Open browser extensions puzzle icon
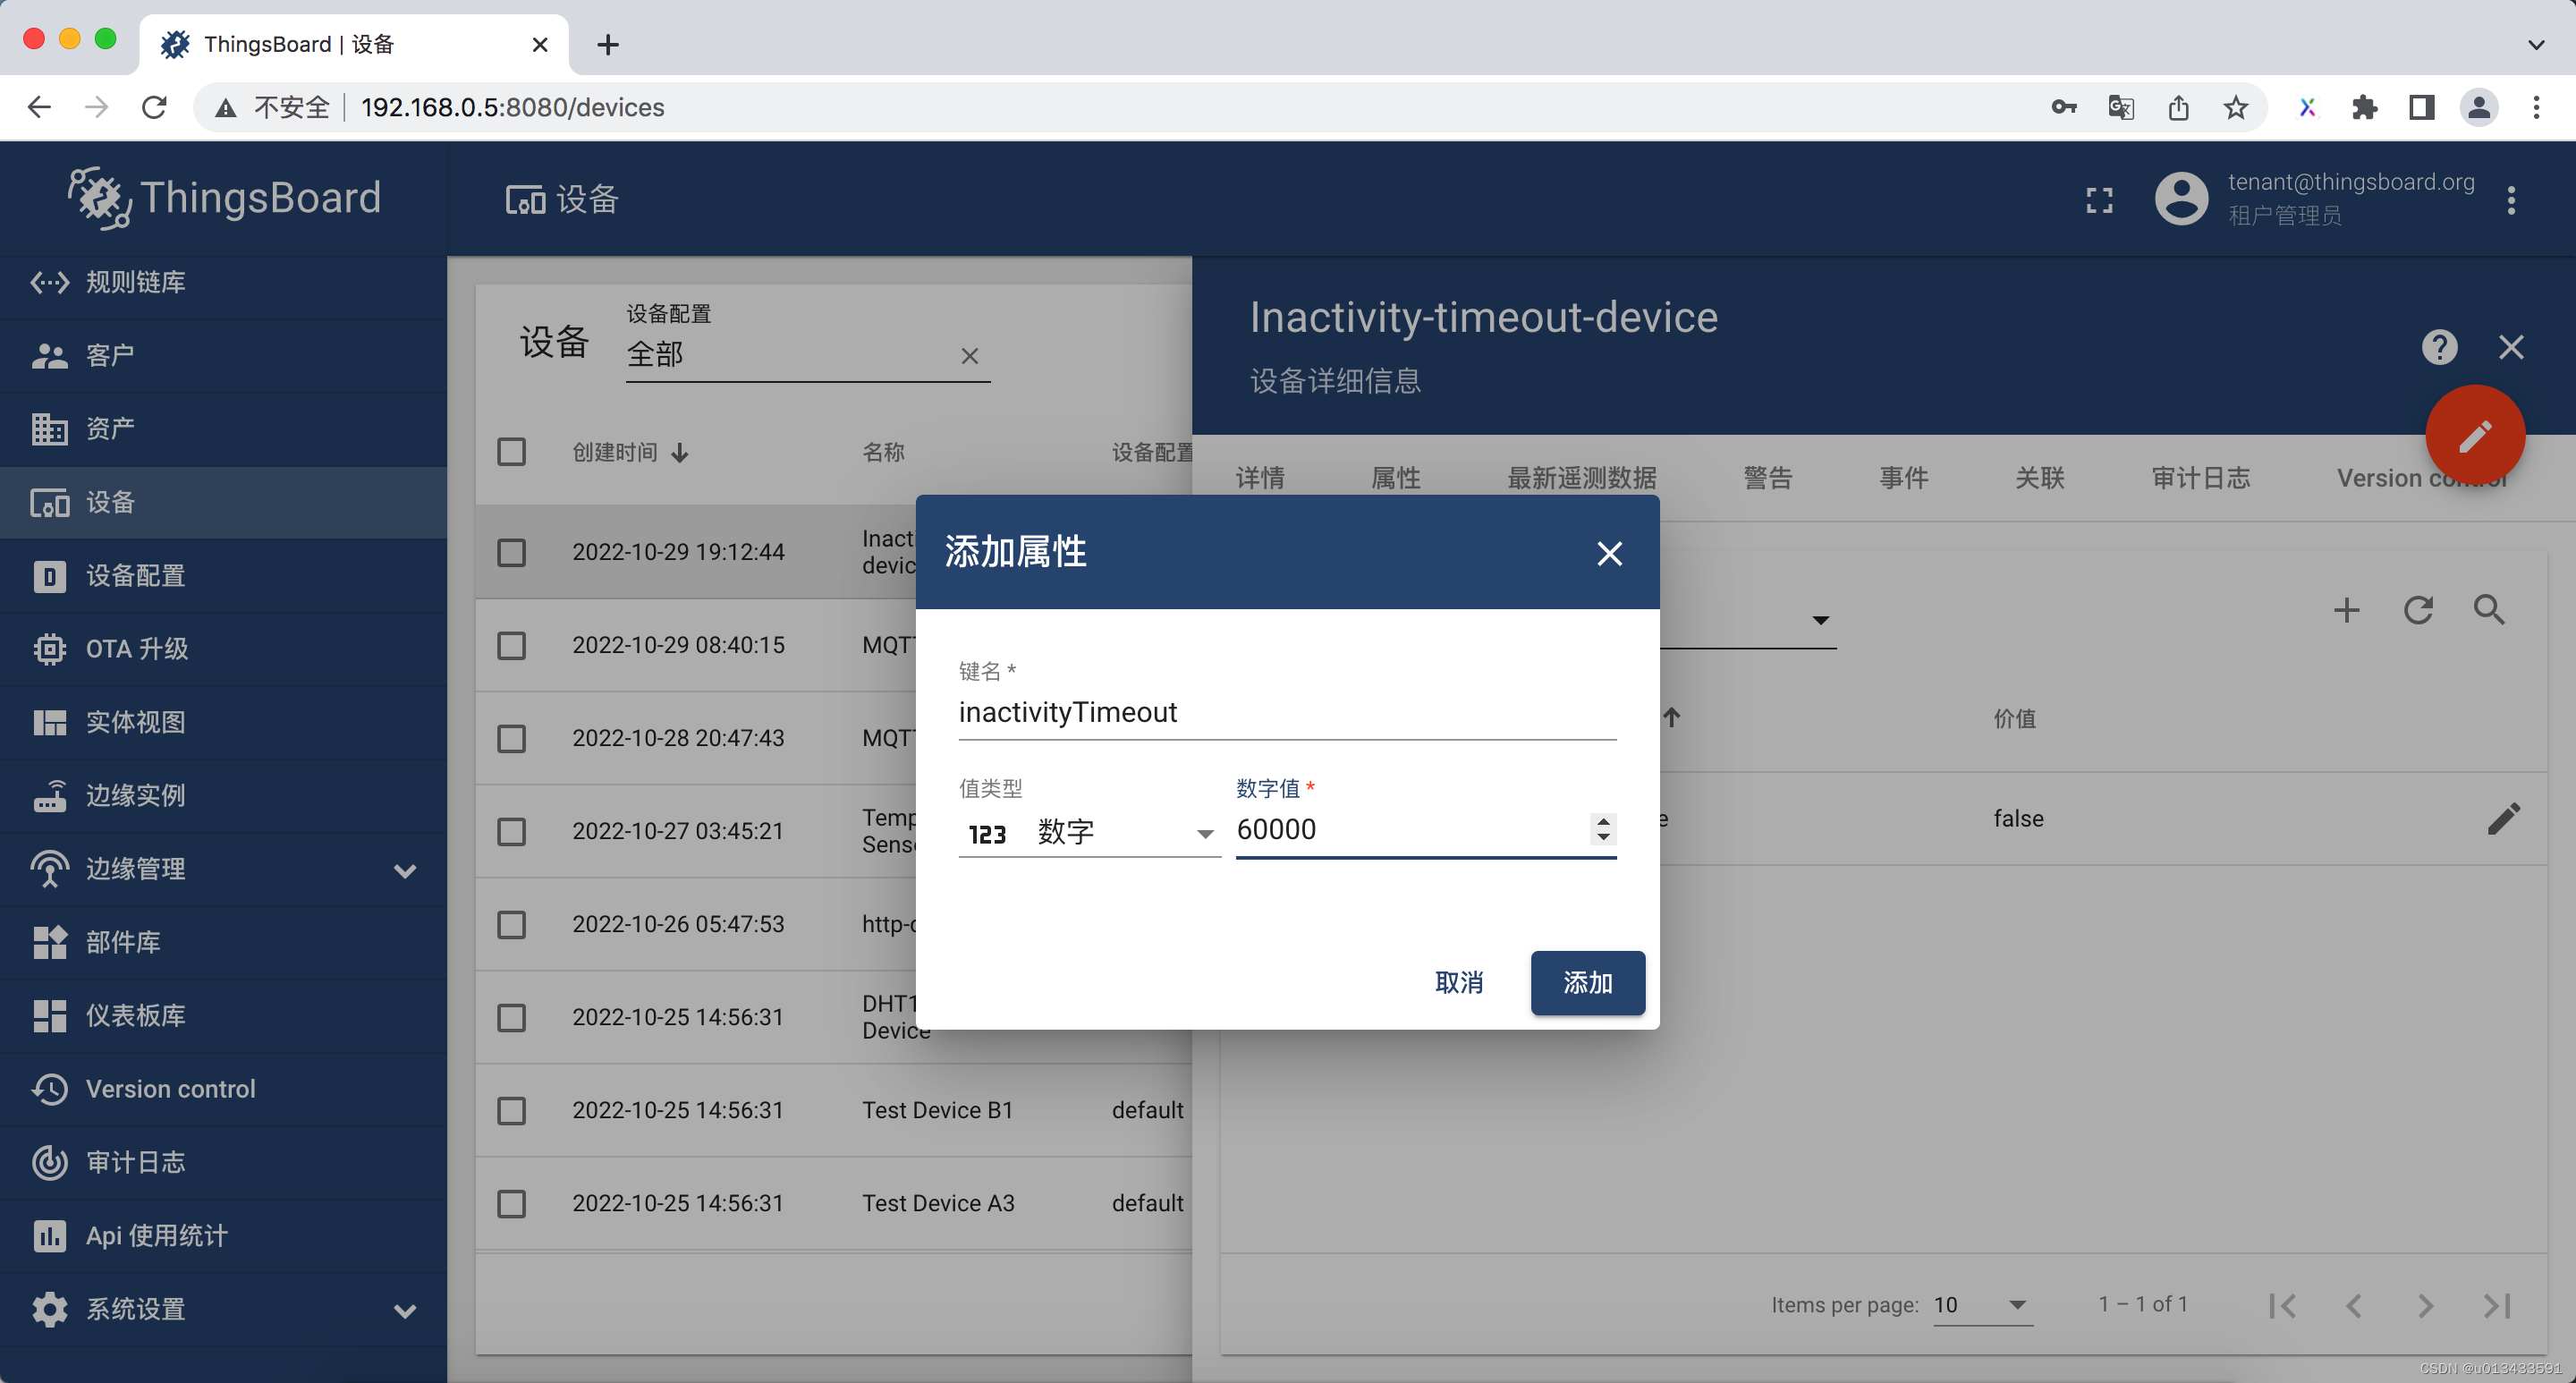2576x1383 pixels. tap(2364, 107)
